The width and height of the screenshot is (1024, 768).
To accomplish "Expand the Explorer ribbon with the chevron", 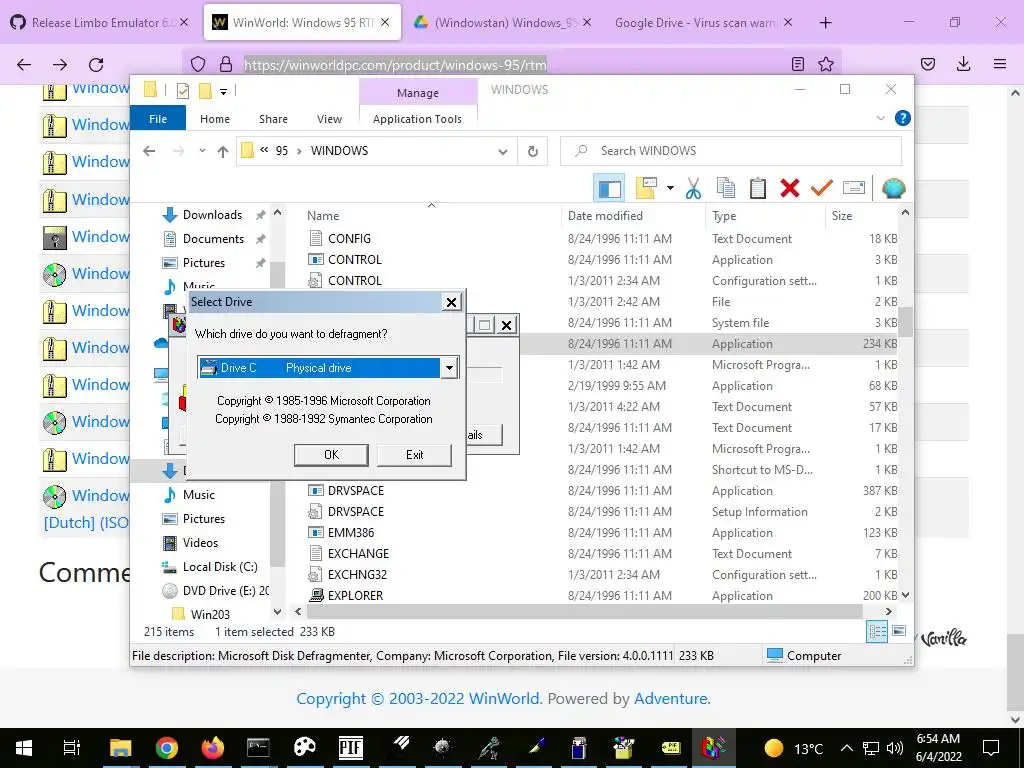I will coord(880,118).
